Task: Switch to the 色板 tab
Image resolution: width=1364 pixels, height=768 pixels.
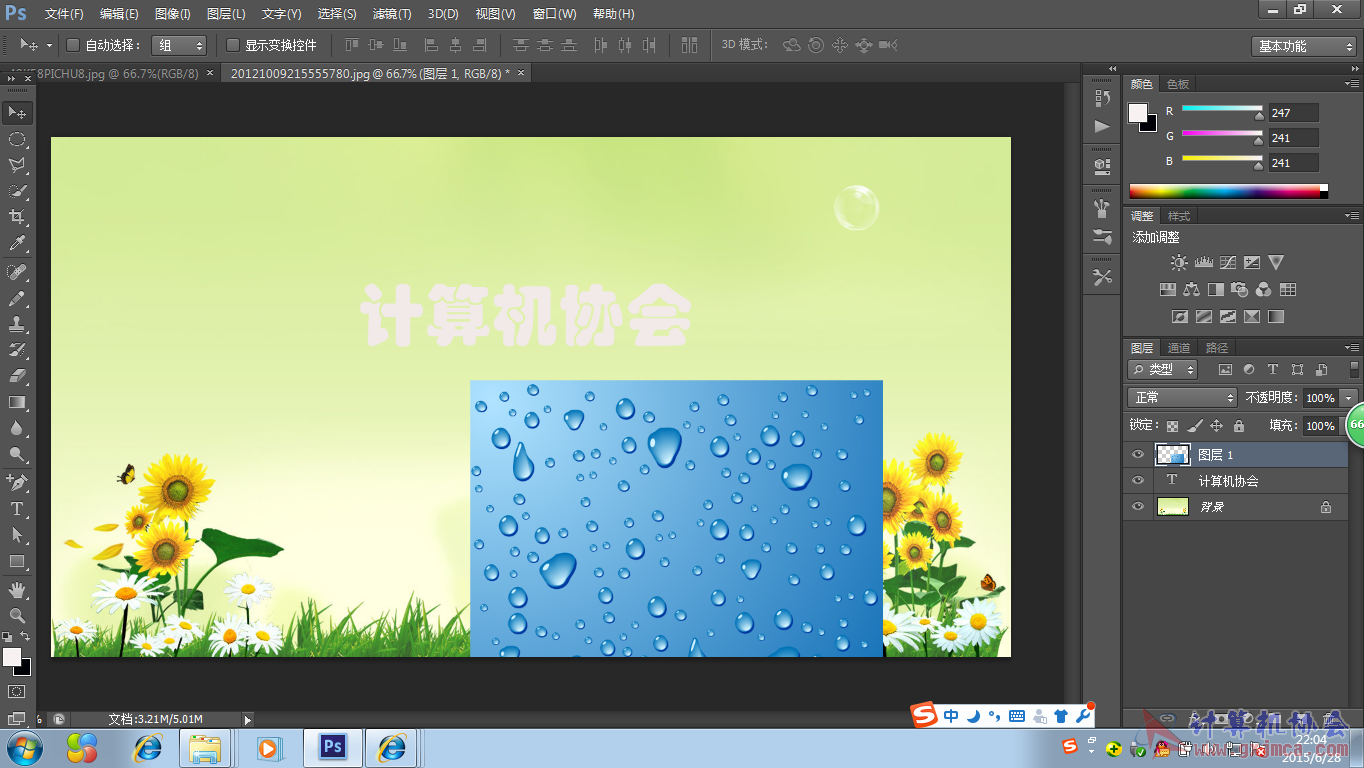Action: click(x=1178, y=84)
